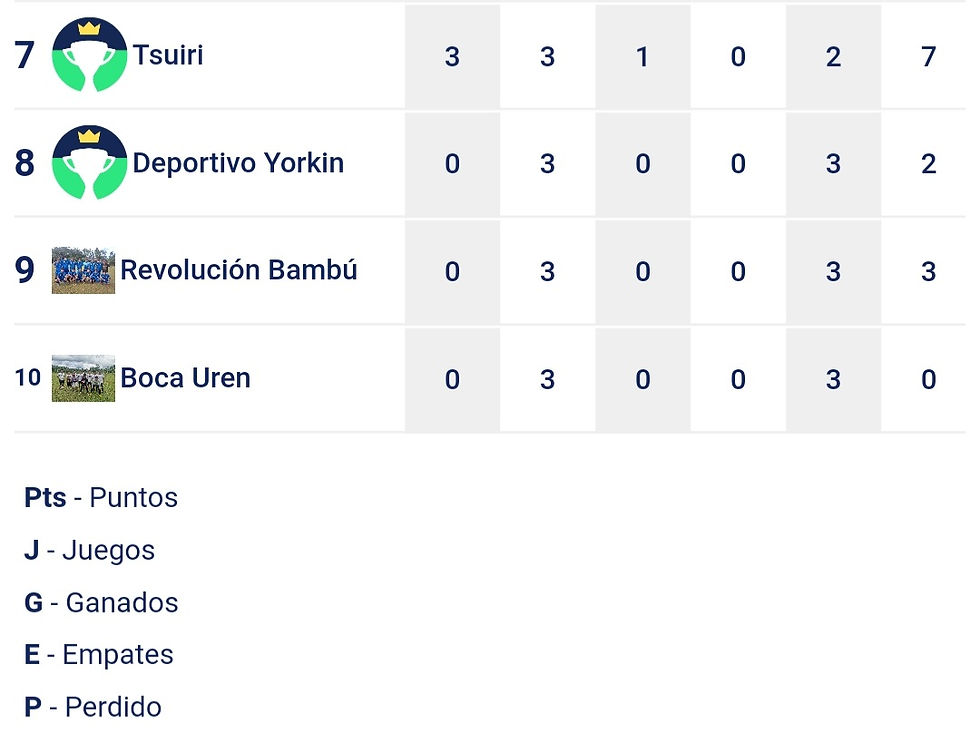Select the E - Empates legend entry
Viewport: 980px width, 734px height.
tap(99, 655)
